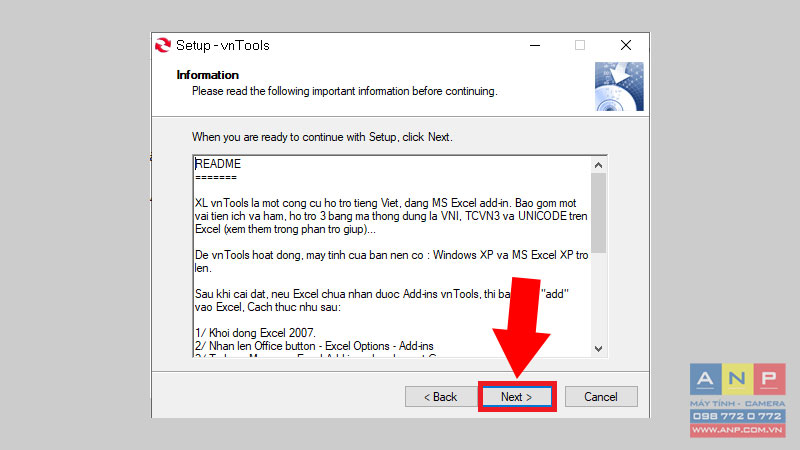Click the README heading text
Viewport: 800px width, 450px height.
pyautogui.click(x=218, y=164)
